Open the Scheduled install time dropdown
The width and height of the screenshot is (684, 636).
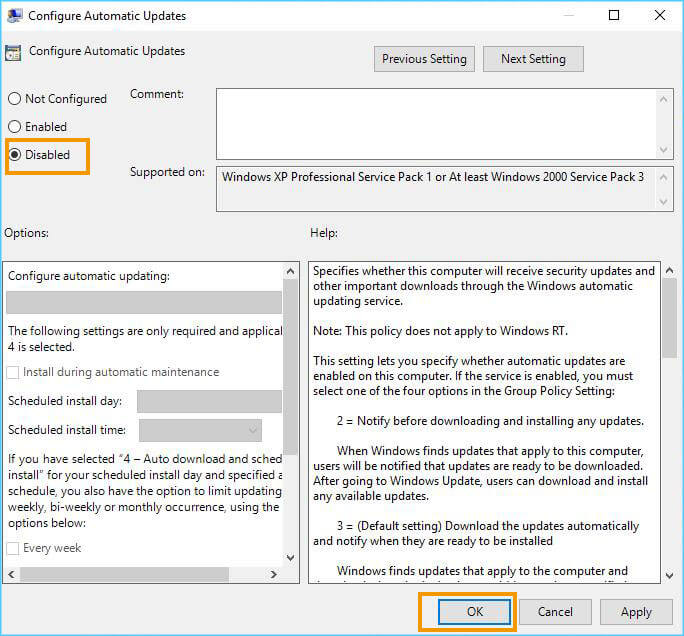[x=200, y=430]
